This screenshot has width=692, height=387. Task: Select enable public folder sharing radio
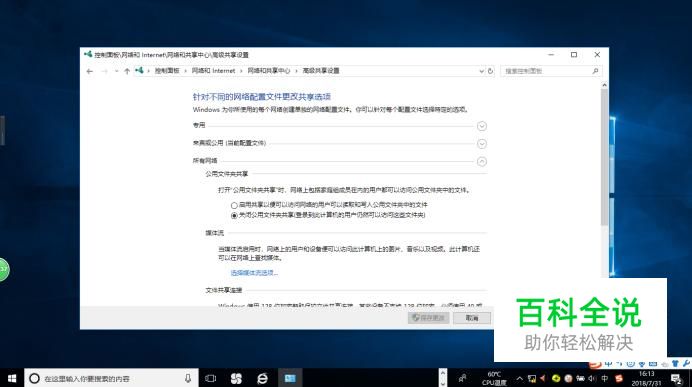234,205
